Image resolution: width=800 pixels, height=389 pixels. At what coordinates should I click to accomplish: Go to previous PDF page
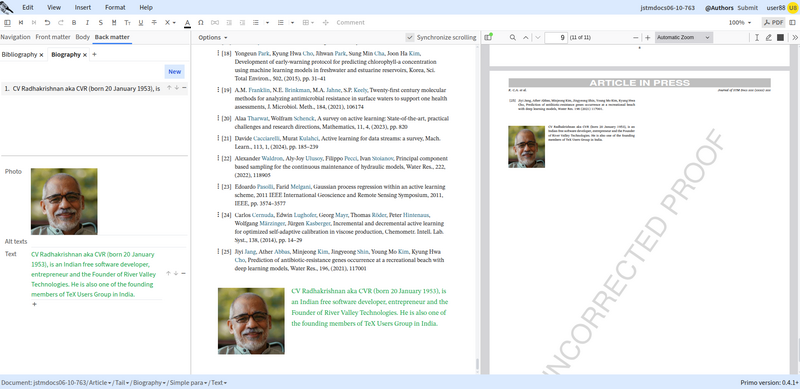[x=526, y=37]
